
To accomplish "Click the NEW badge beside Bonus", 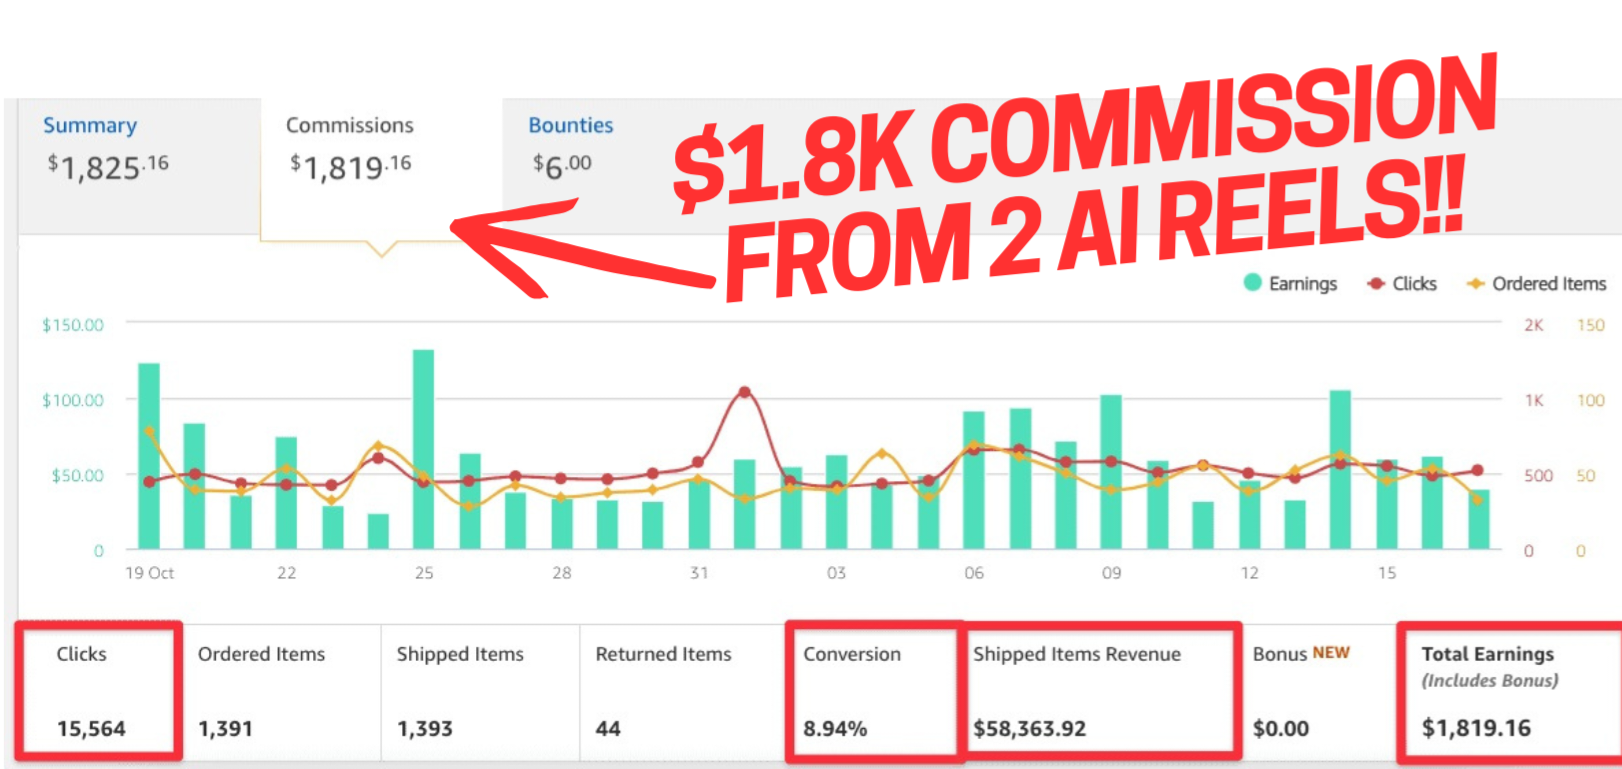I will pyautogui.click(x=1331, y=653).
